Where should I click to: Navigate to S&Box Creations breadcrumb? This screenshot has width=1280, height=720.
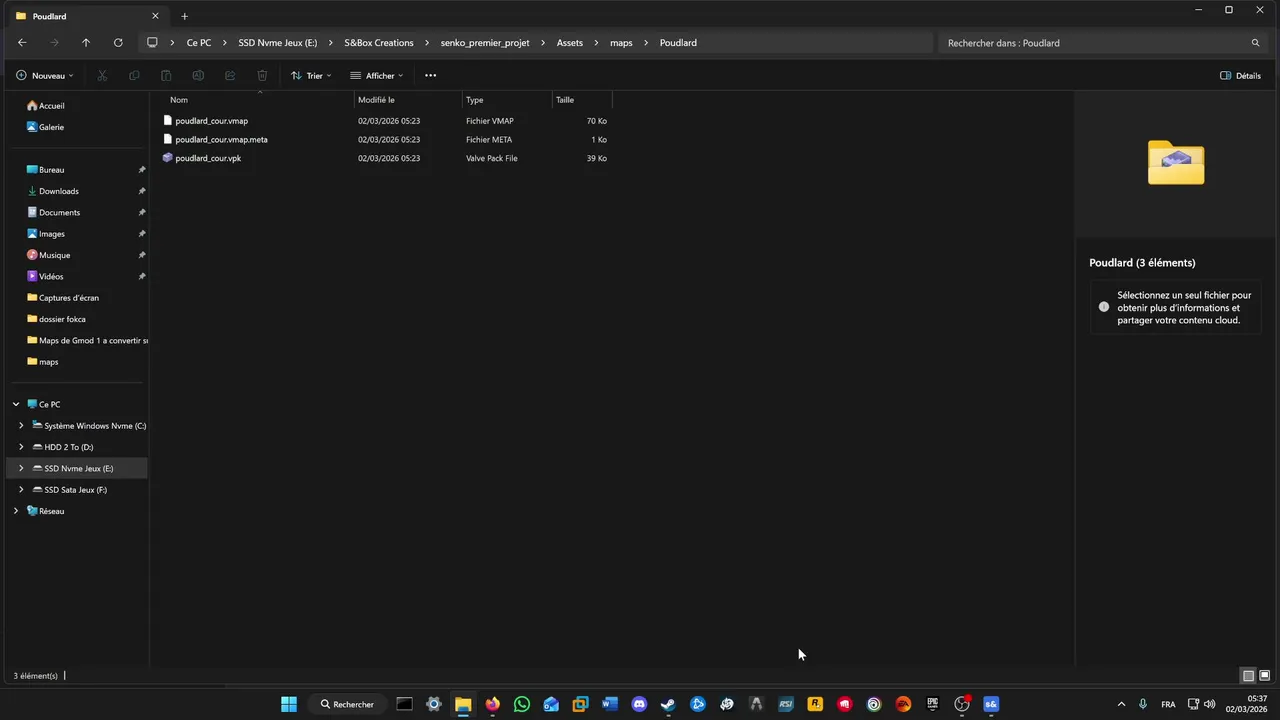click(379, 43)
